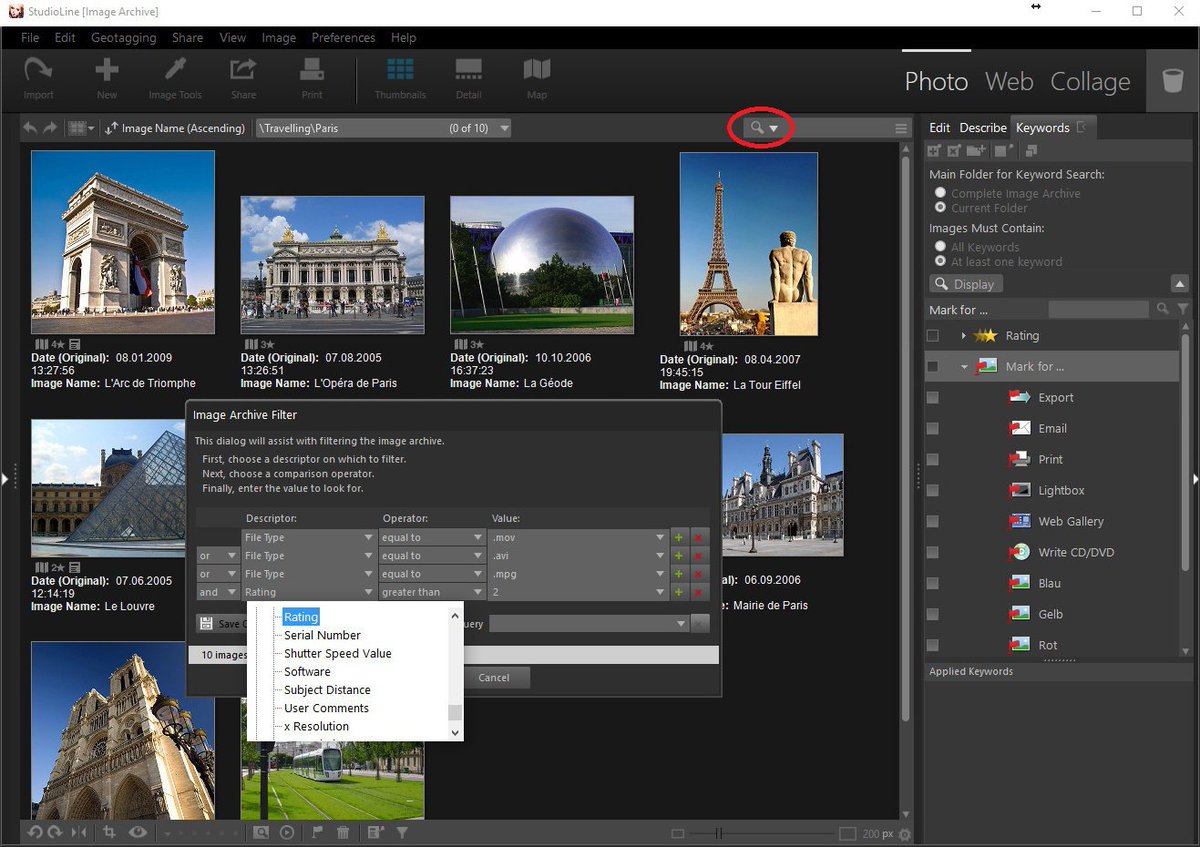
Task: Select the L'Arc de Triomphe thumbnail
Action: point(123,242)
